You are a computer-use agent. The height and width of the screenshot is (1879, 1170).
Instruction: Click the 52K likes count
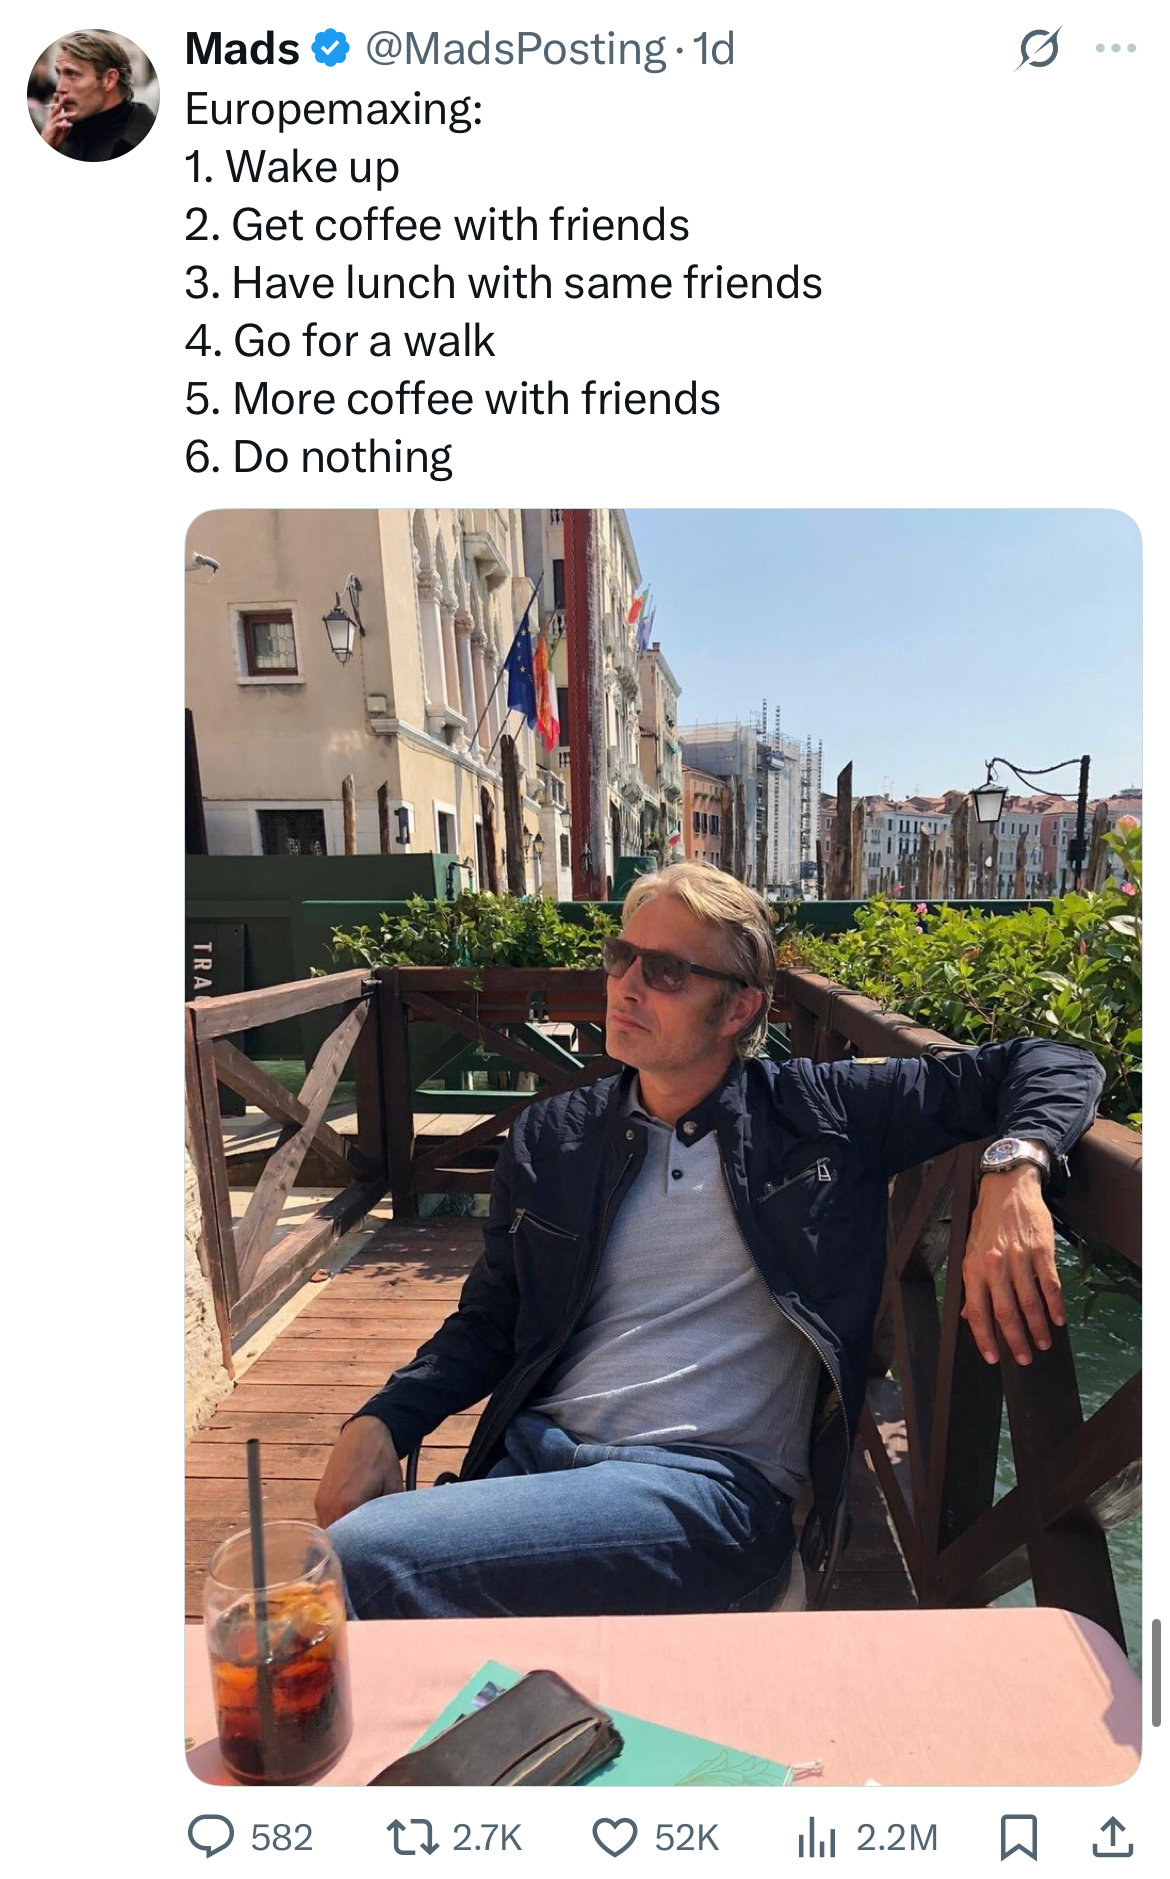687,1838
